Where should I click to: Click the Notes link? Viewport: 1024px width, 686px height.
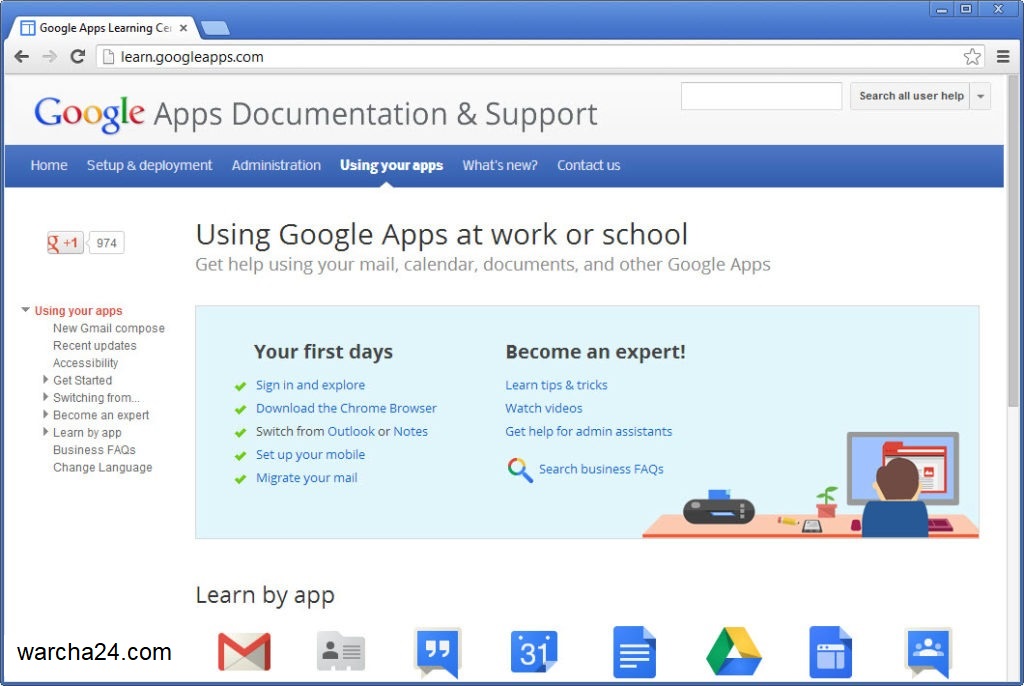point(410,431)
